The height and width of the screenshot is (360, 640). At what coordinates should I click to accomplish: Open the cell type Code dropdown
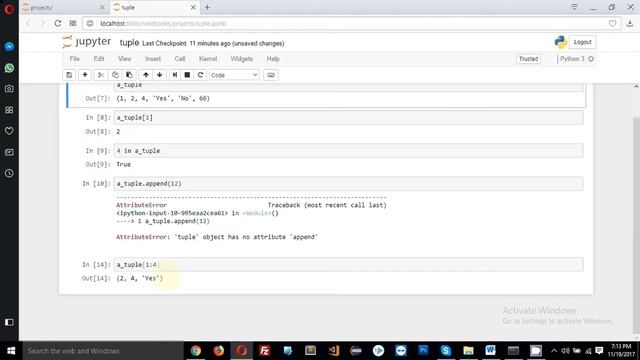[234, 75]
